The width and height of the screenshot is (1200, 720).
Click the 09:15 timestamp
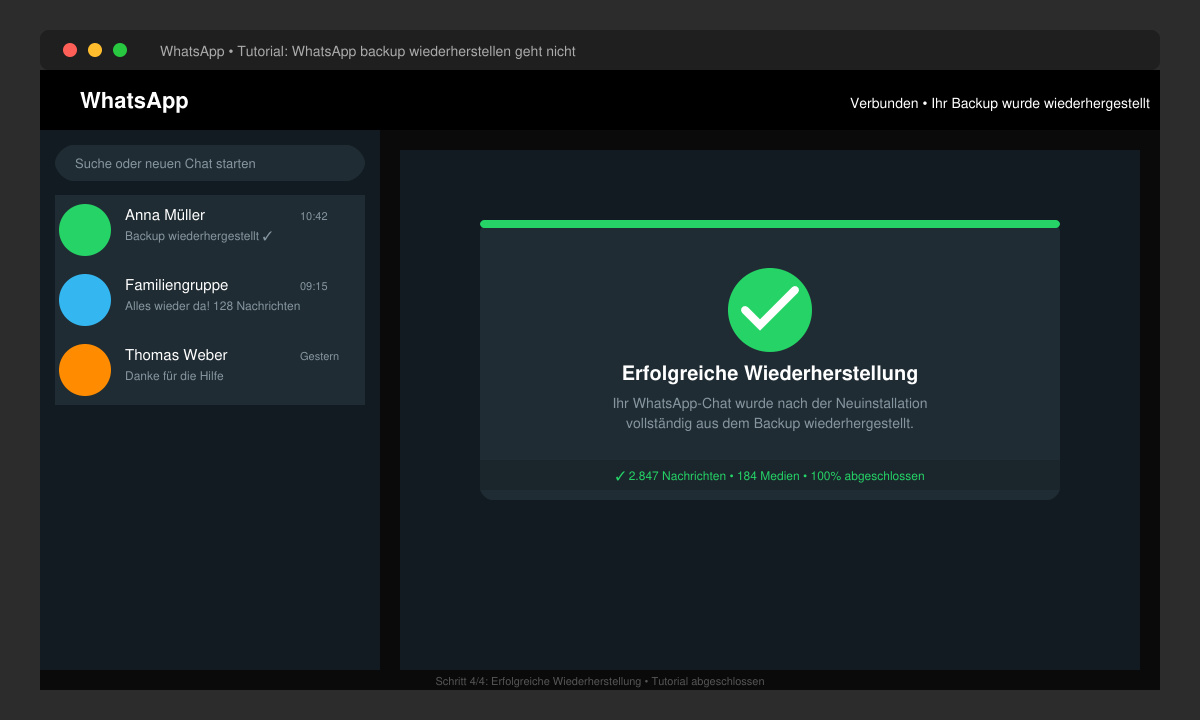(x=314, y=286)
